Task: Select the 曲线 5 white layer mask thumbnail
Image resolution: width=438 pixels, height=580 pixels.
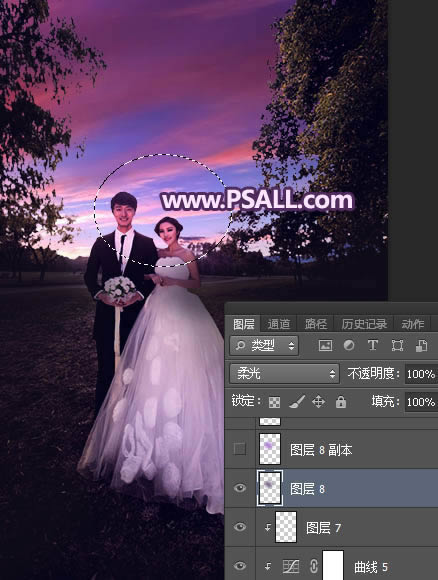Action: click(333, 565)
